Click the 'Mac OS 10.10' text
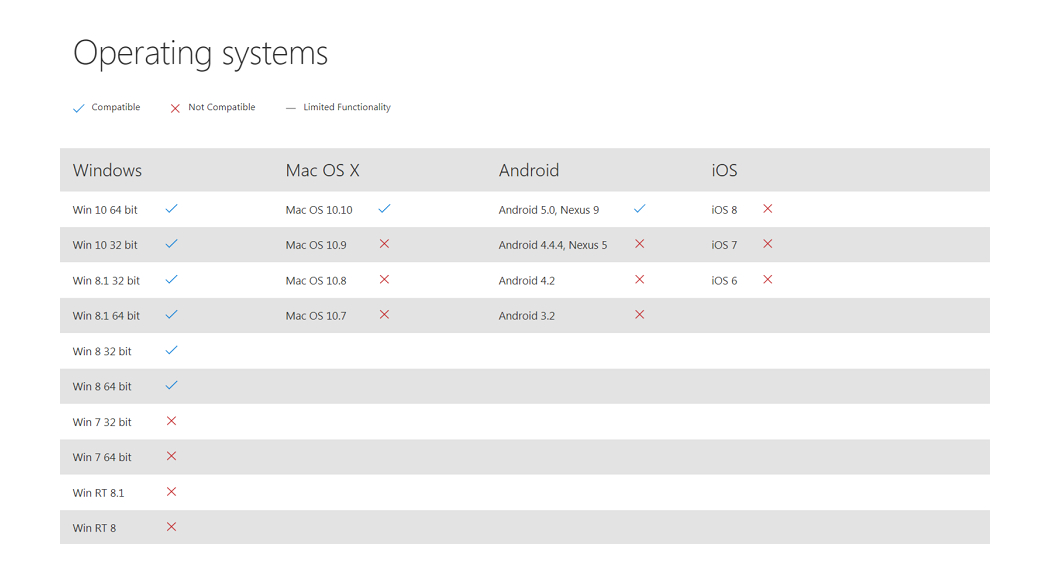The image size is (1050, 572). coord(319,210)
